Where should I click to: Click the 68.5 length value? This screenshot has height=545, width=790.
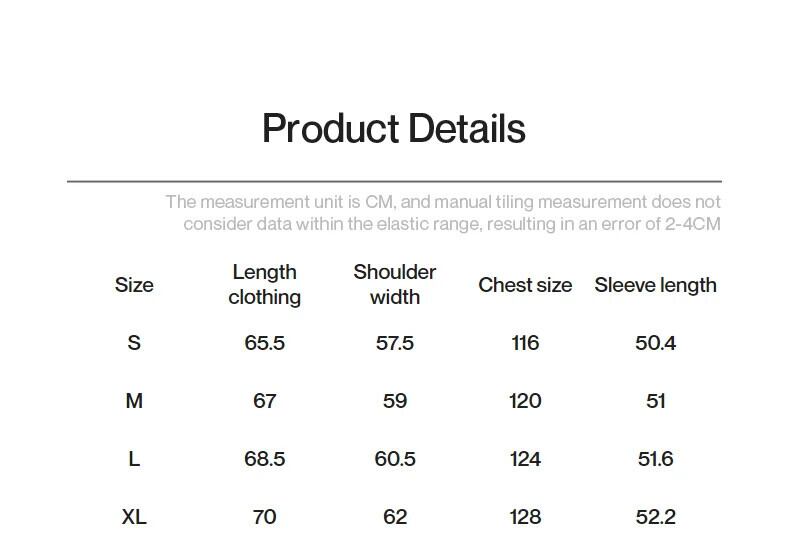coord(264,459)
